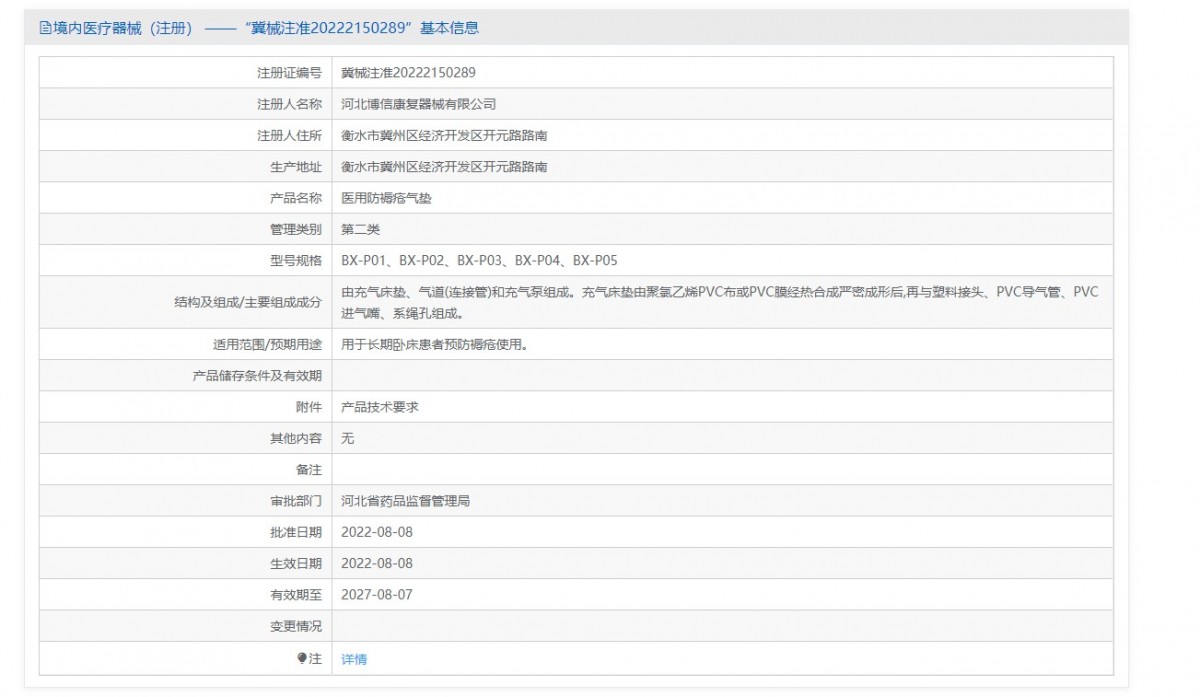Open the 详情 link in the 注 row

[x=354, y=659]
